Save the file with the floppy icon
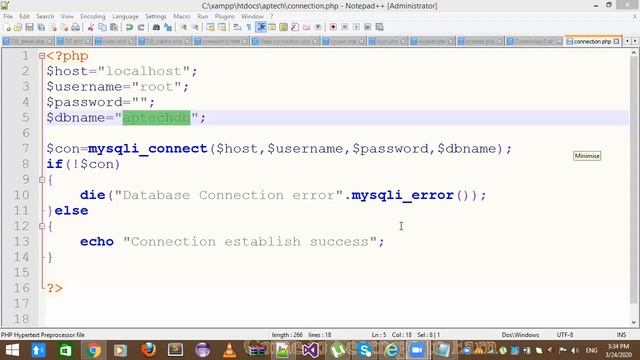The image size is (640, 360). click(x=29, y=27)
